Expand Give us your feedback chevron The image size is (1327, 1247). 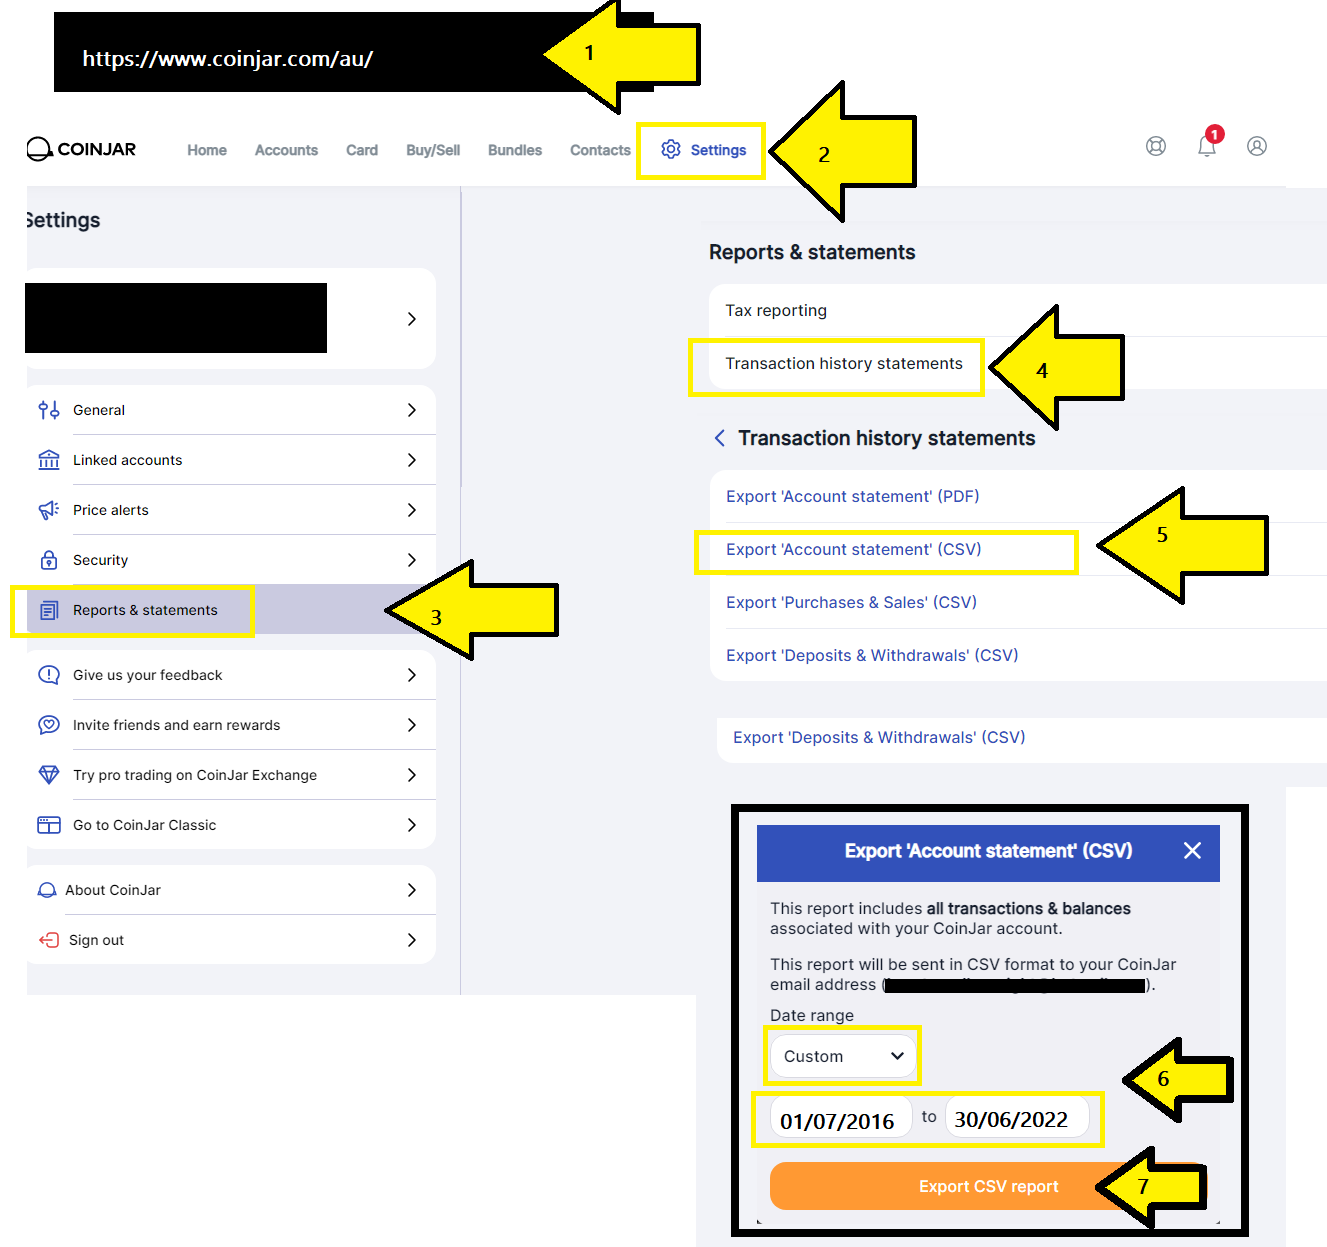click(x=412, y=675)
